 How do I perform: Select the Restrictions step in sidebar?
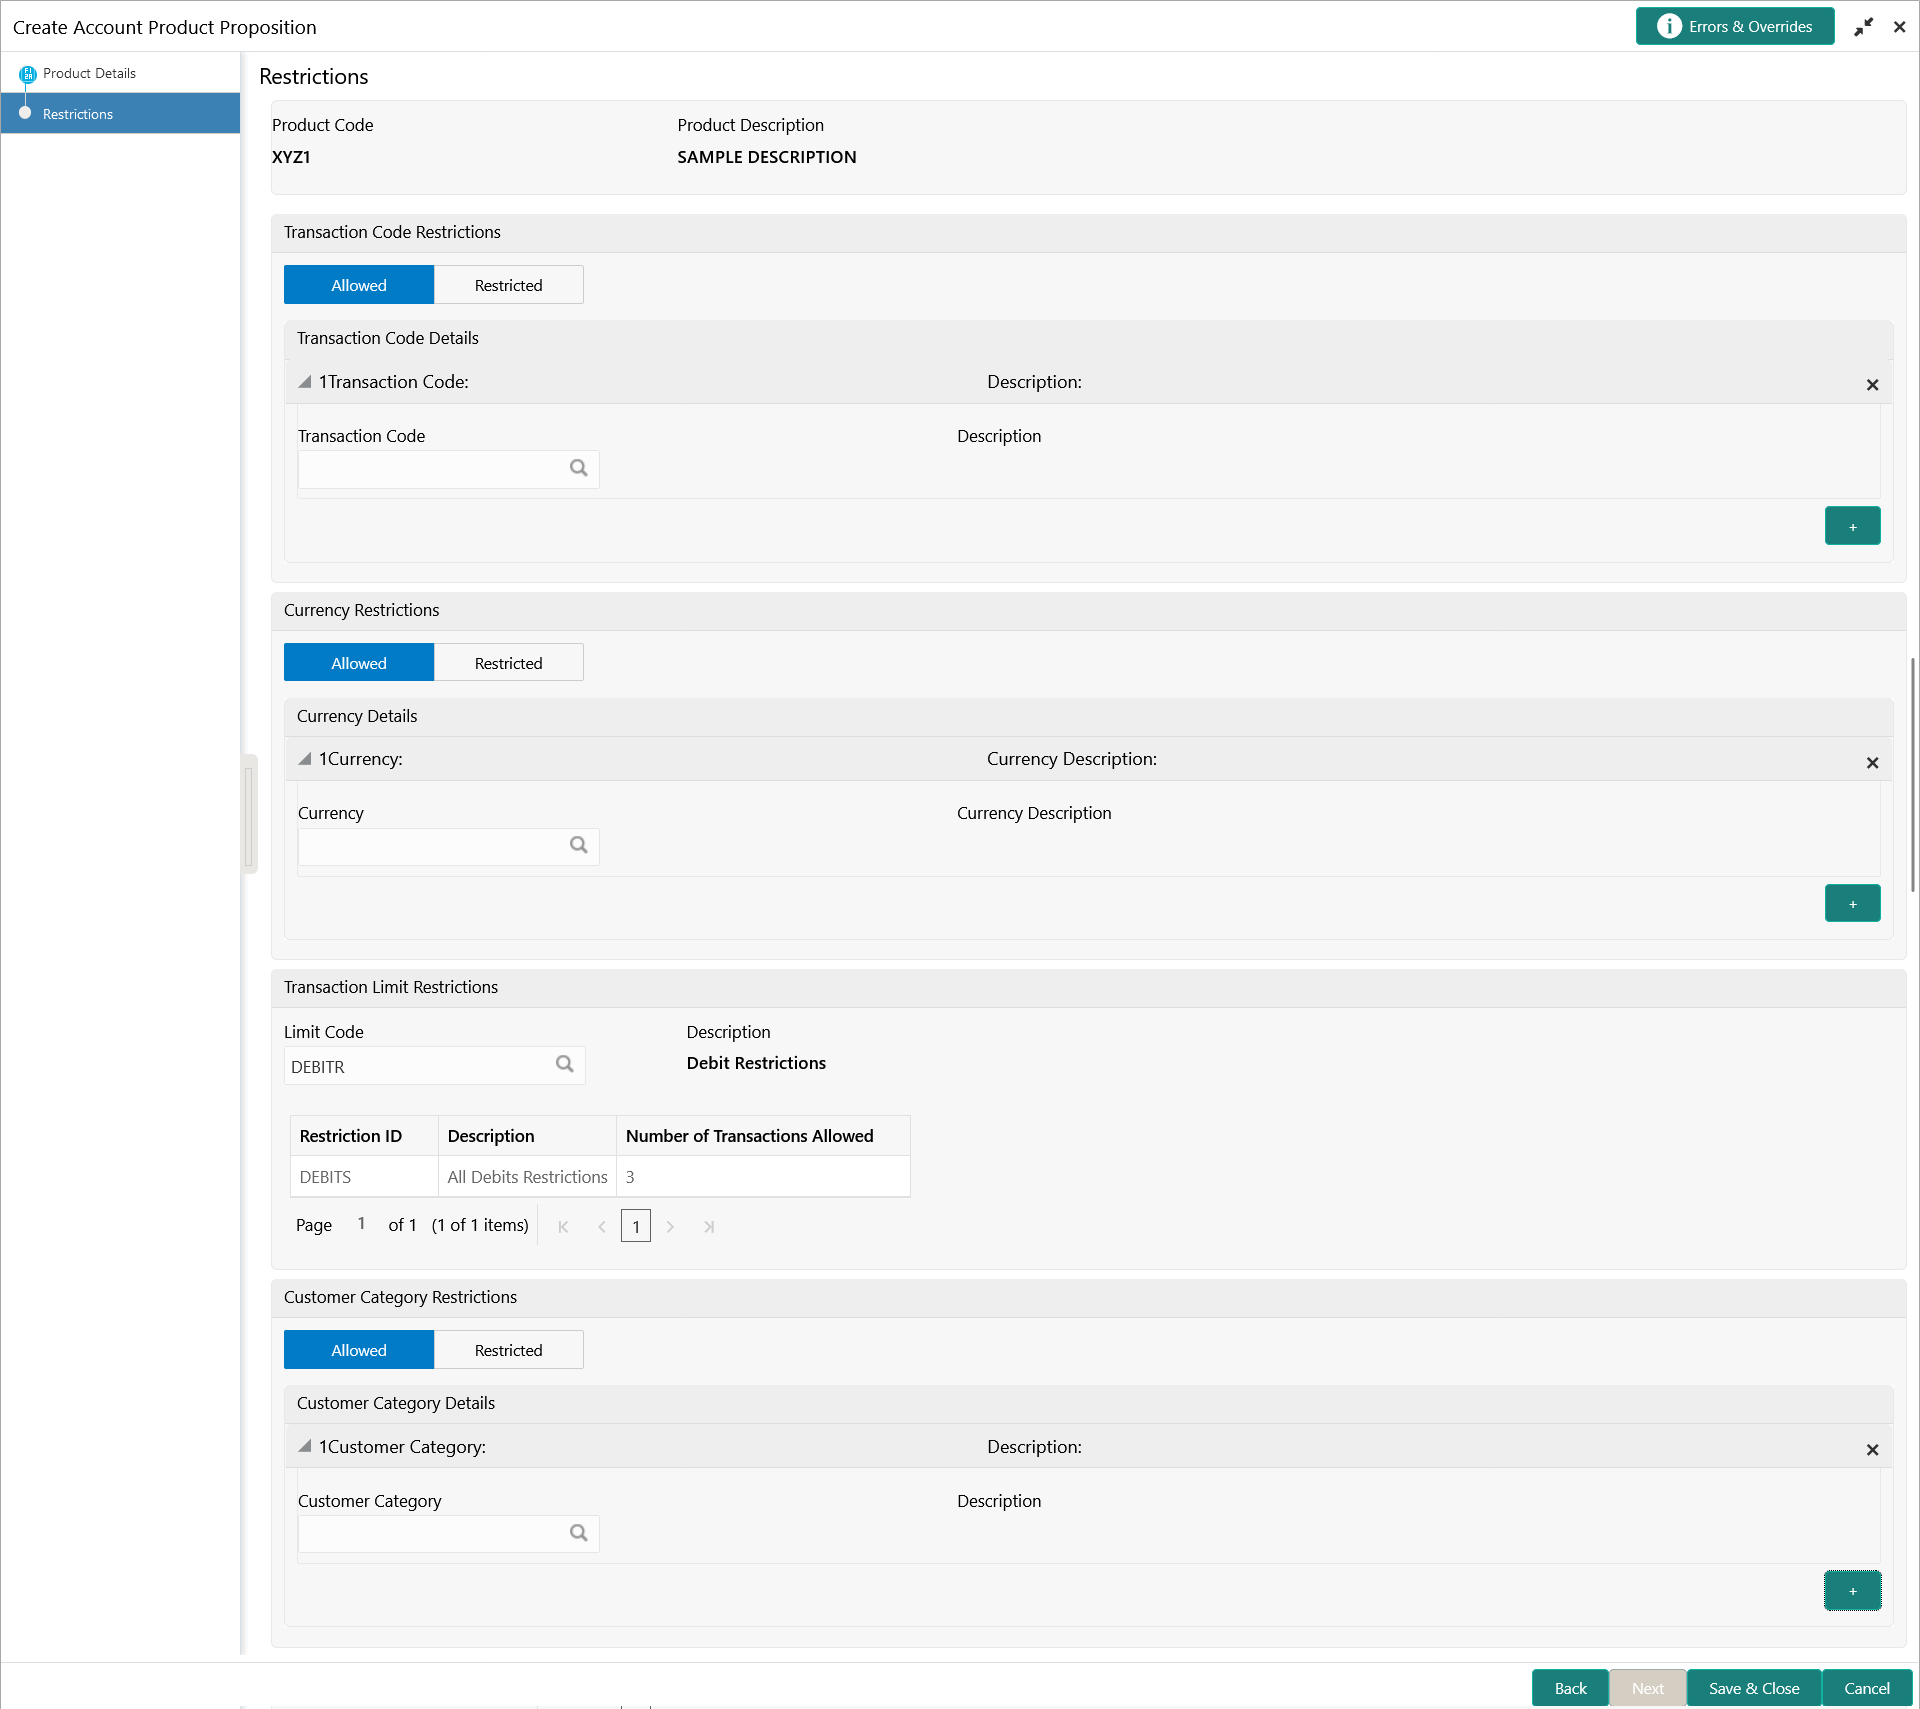78,114
